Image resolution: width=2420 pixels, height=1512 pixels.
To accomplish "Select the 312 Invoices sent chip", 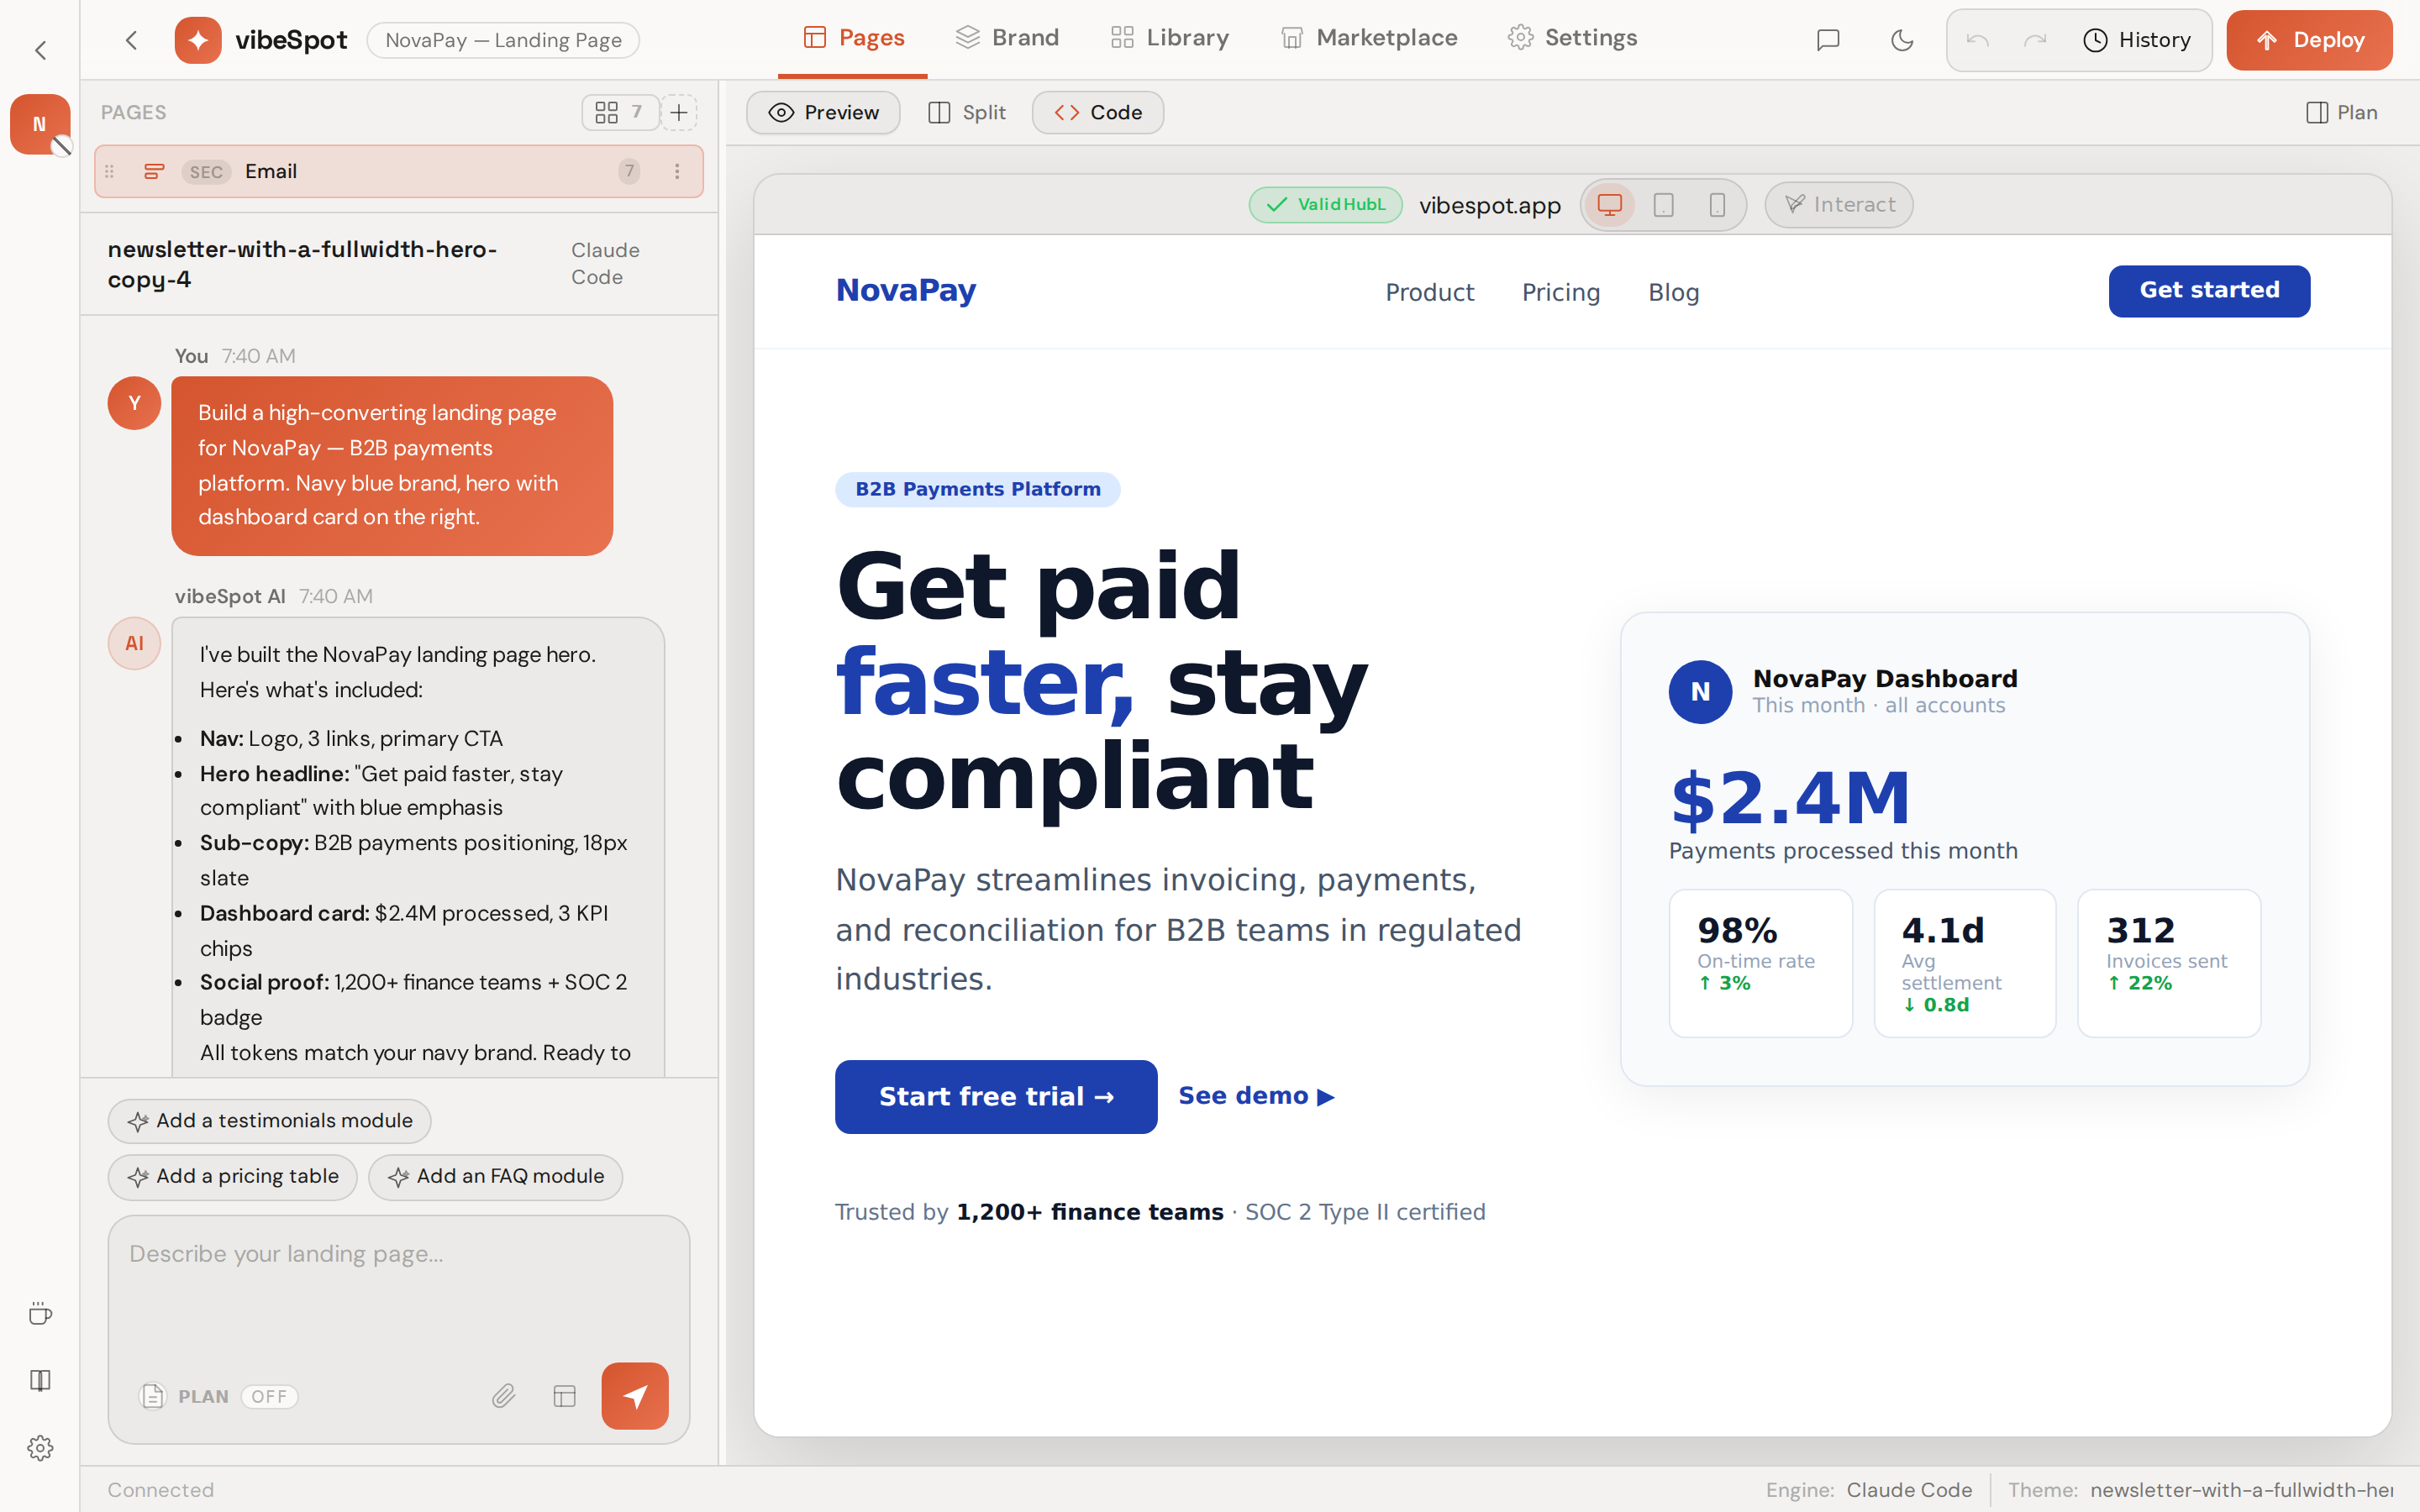I will coord(2168,963).
